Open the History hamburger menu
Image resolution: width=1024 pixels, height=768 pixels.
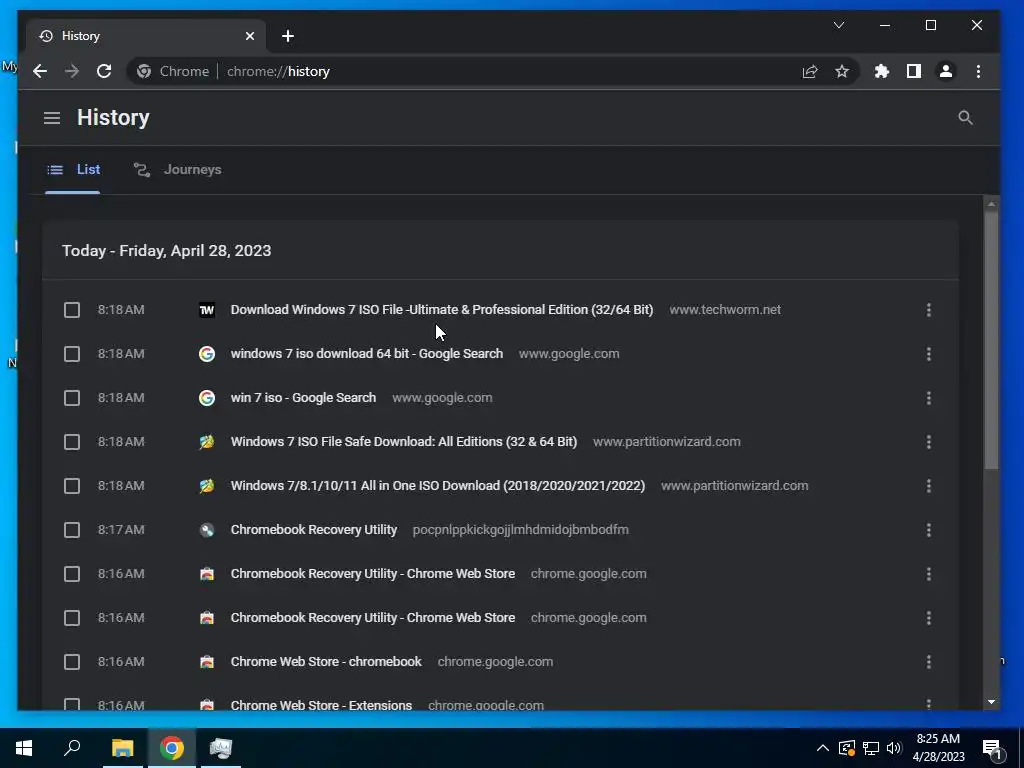(x=52, y=118)
